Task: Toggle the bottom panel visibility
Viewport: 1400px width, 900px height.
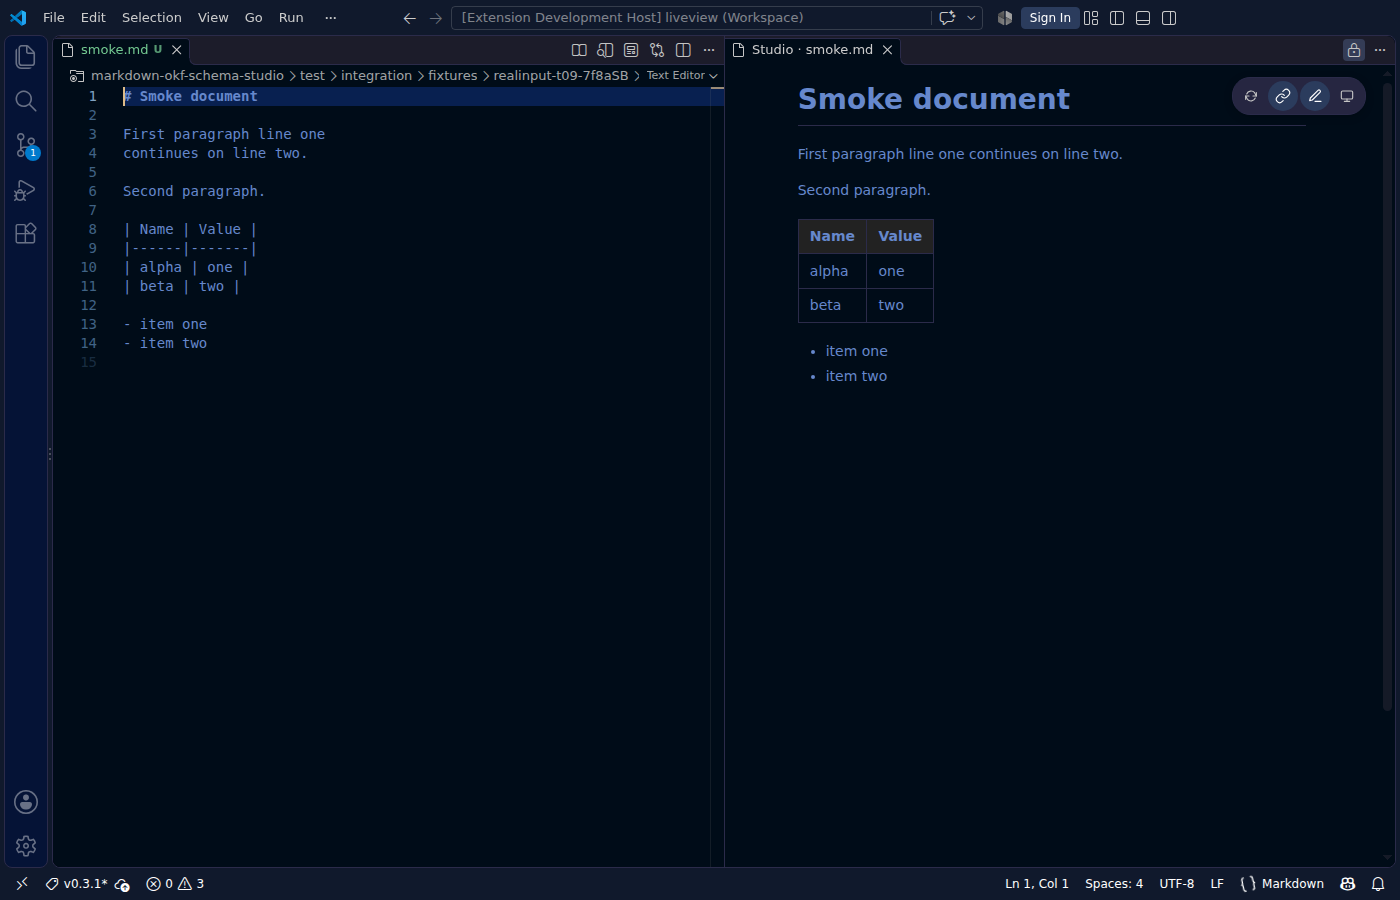Action: [1143, 18]
